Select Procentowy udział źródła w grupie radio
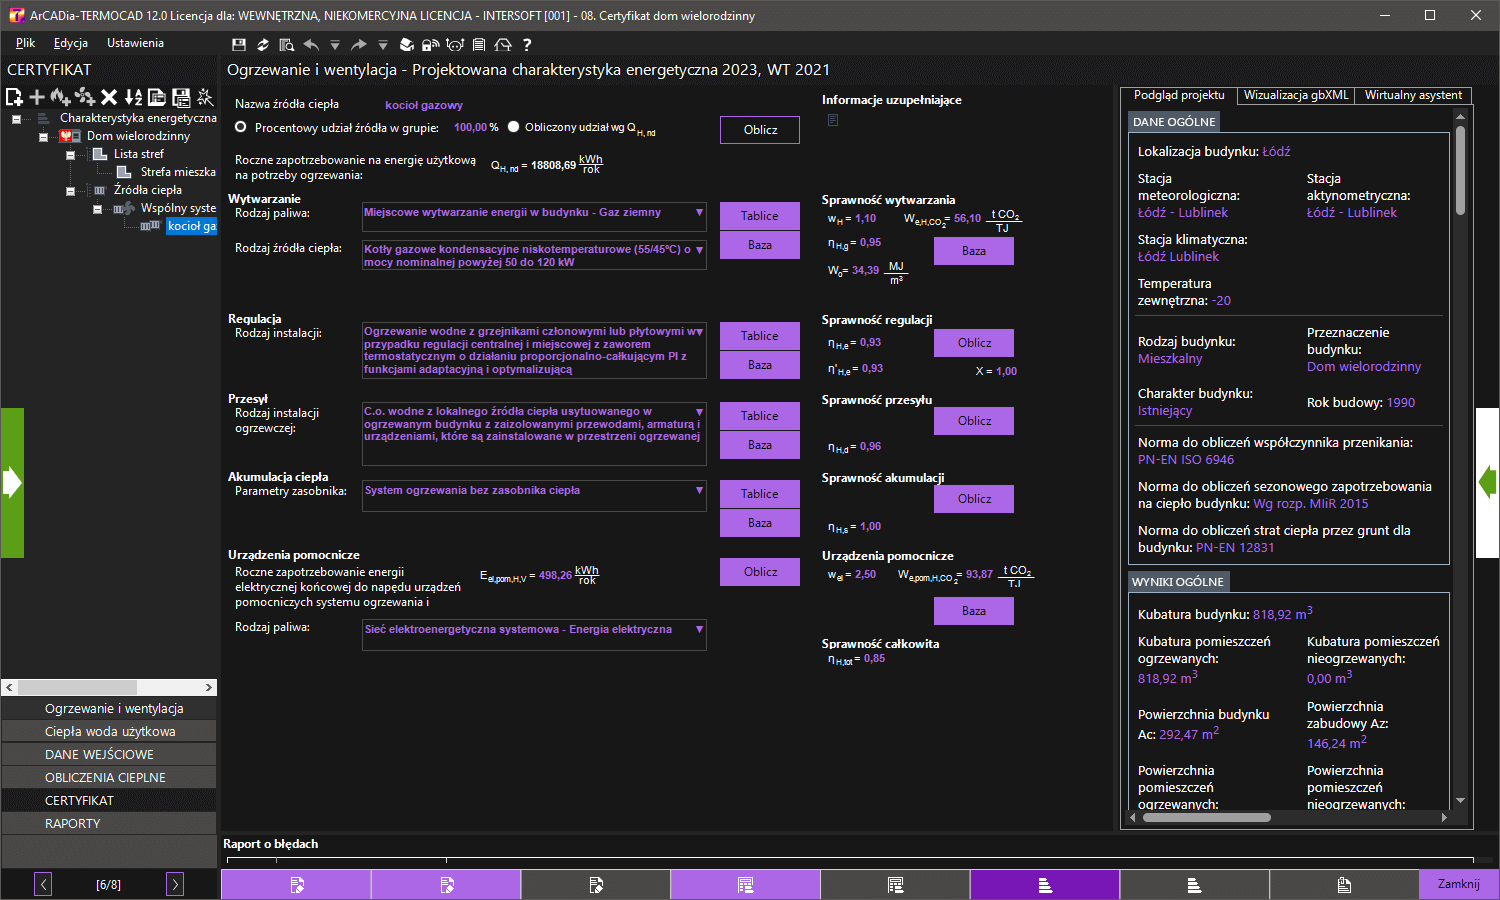1500x900 pixels. 241,127
